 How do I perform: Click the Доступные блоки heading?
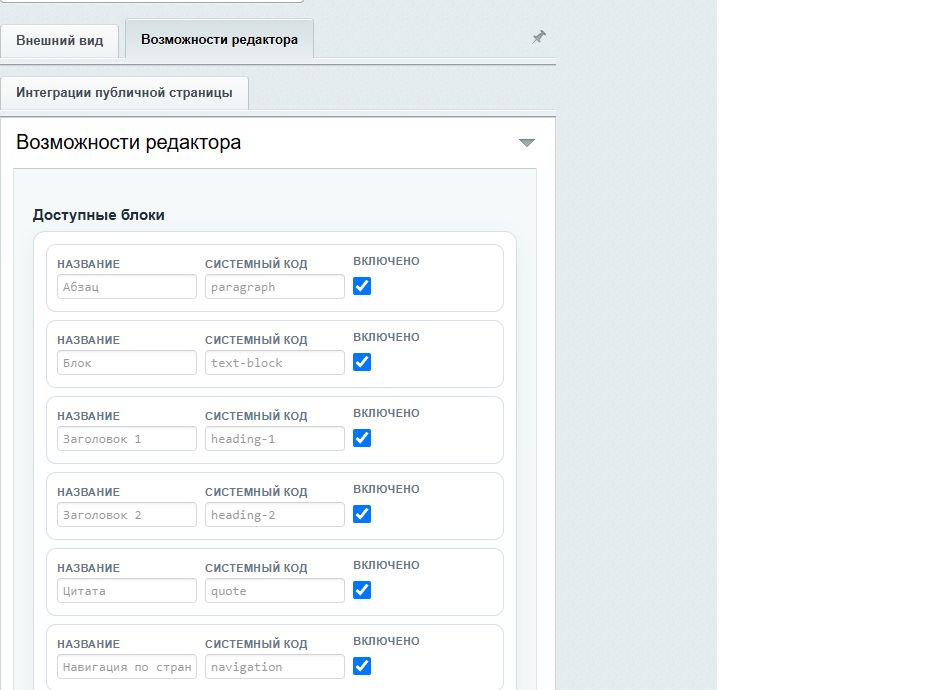coord(99,215)
